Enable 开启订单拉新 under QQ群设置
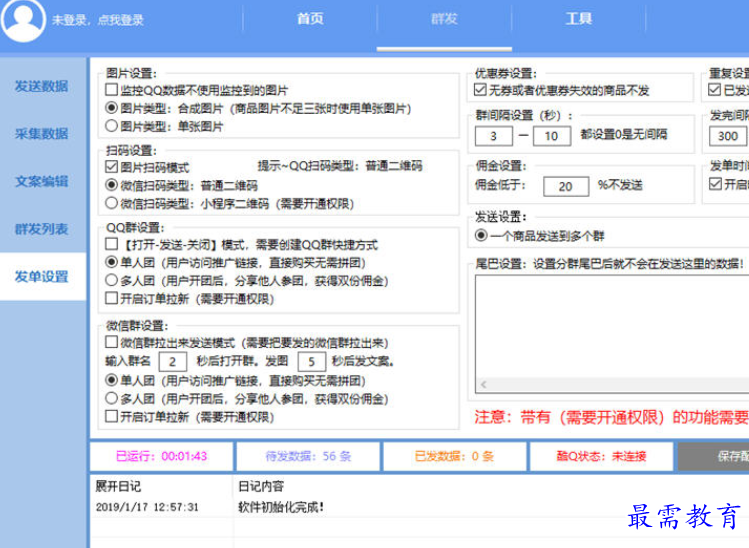749x548 pixels. [111, 299]
